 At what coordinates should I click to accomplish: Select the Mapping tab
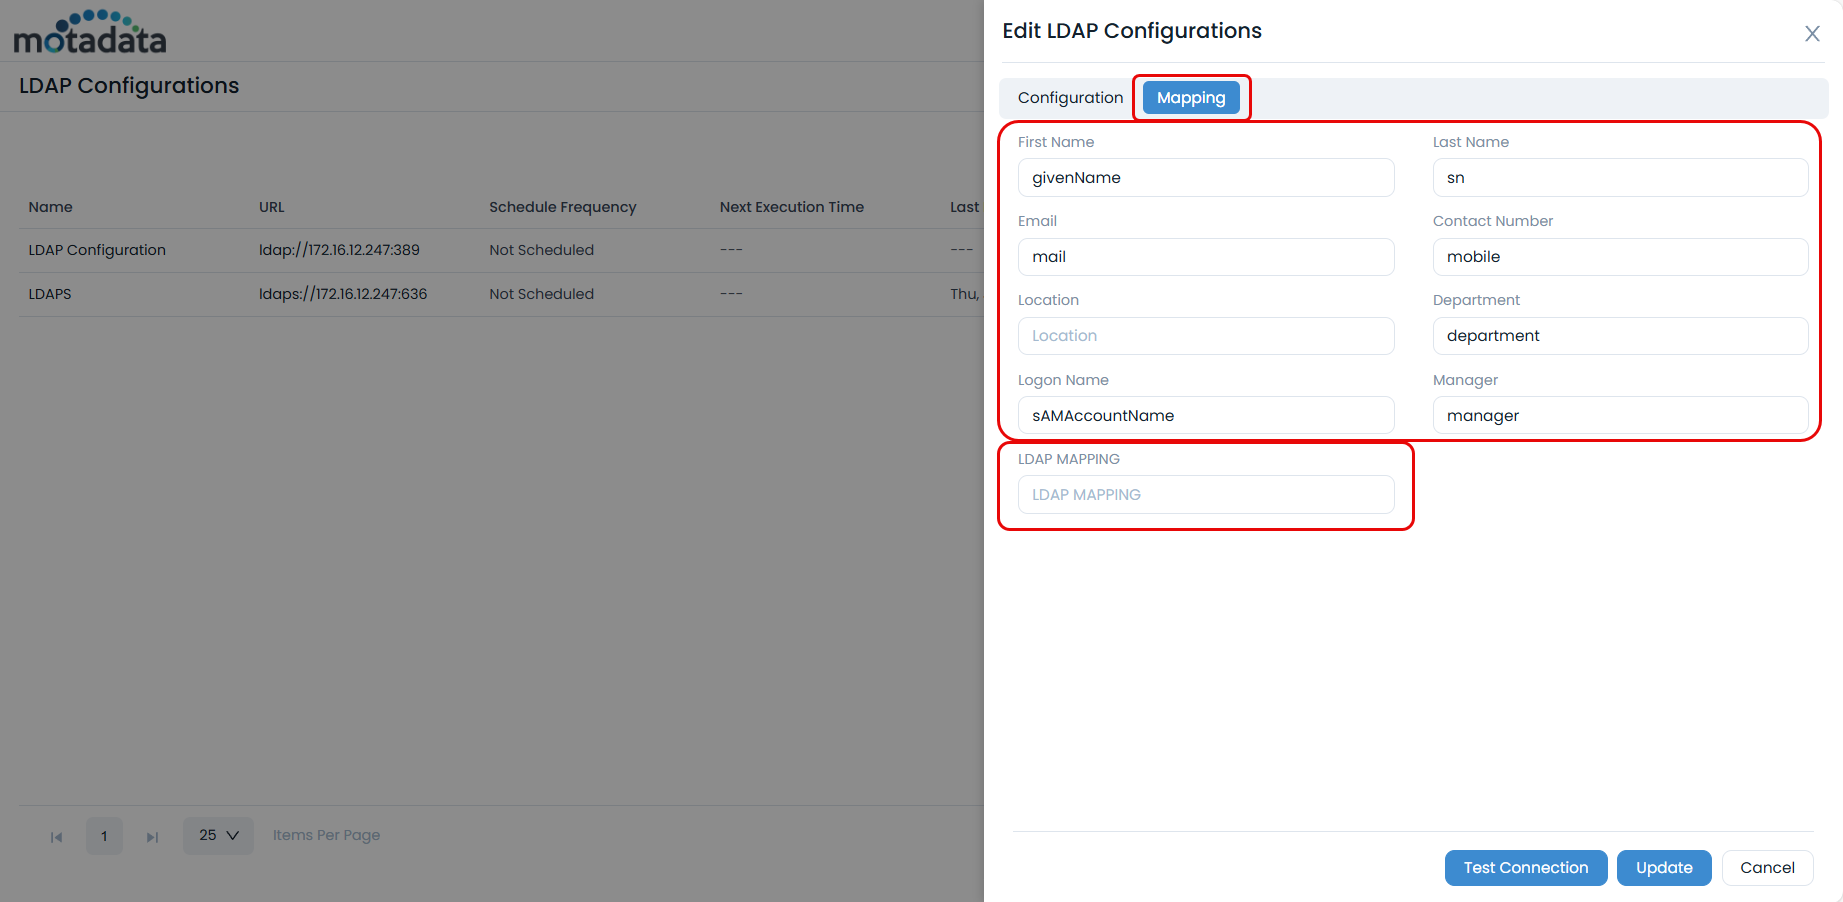1190,98
